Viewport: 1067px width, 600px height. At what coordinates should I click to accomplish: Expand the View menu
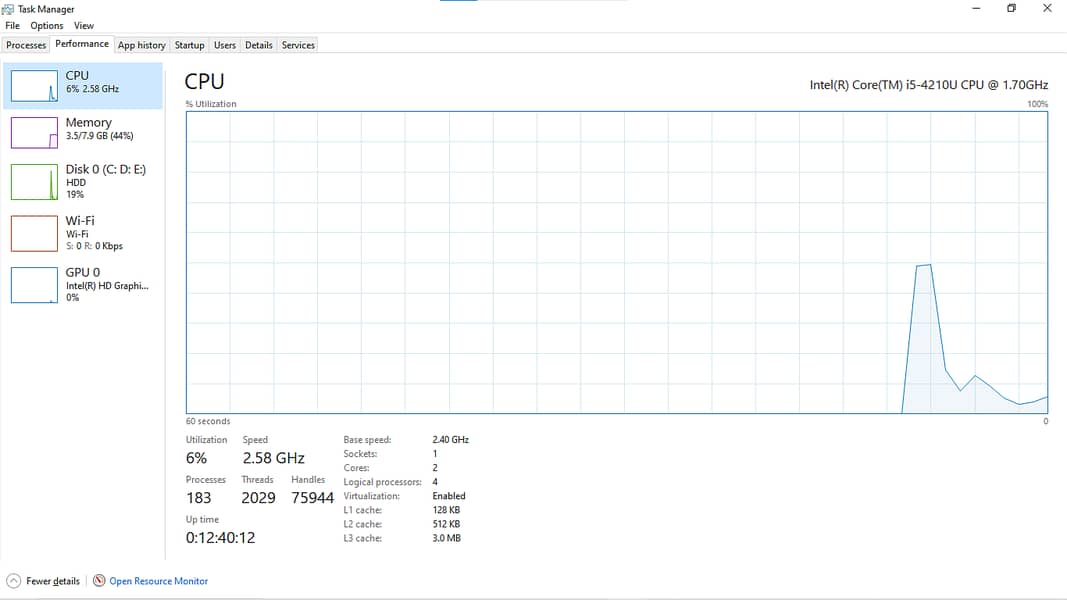click(84, 26)
